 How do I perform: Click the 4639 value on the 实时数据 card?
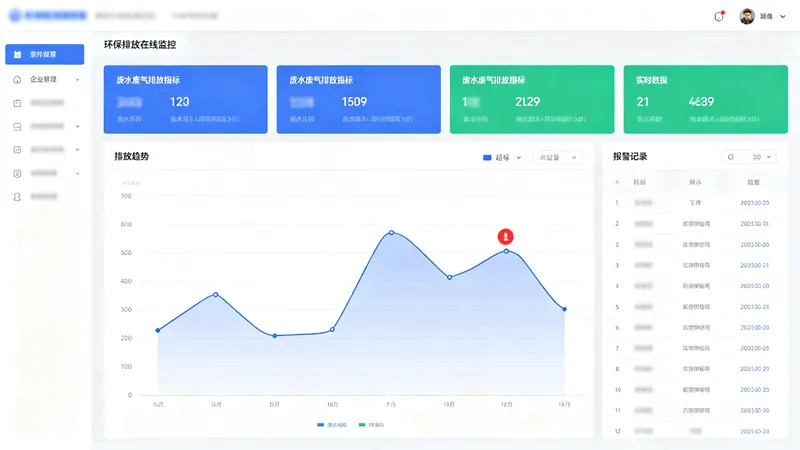click(x=701, y=102)
